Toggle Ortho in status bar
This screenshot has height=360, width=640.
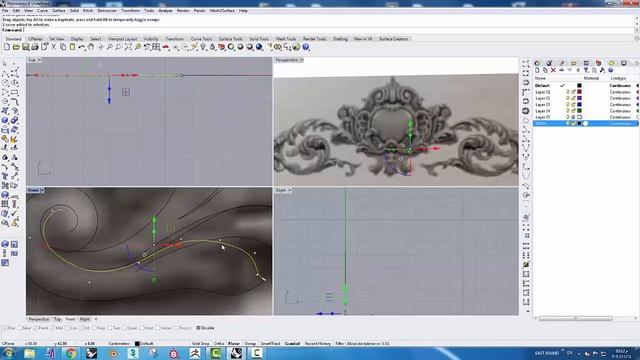[x=219, y=344]
